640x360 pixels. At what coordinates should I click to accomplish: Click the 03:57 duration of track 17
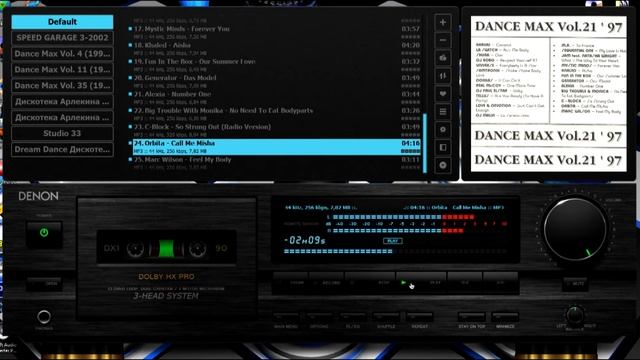coord(410,29)
